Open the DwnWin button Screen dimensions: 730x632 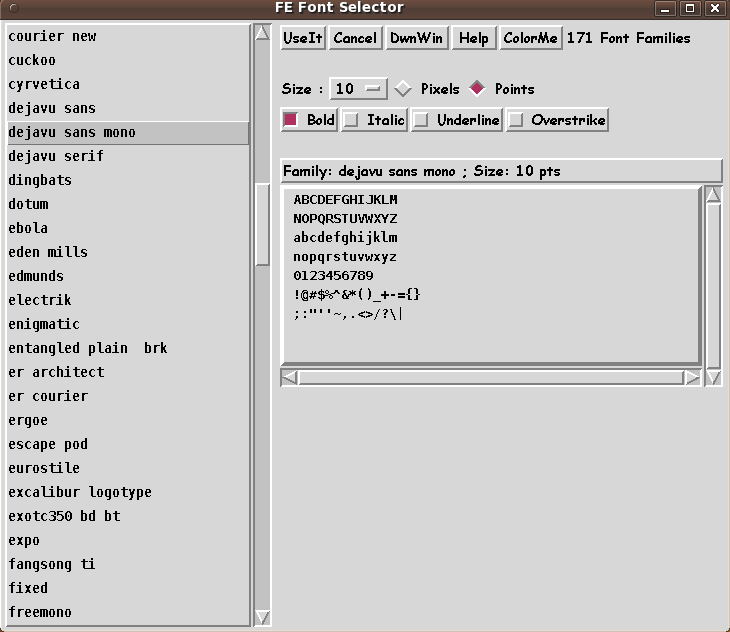(x=417, y=38)
